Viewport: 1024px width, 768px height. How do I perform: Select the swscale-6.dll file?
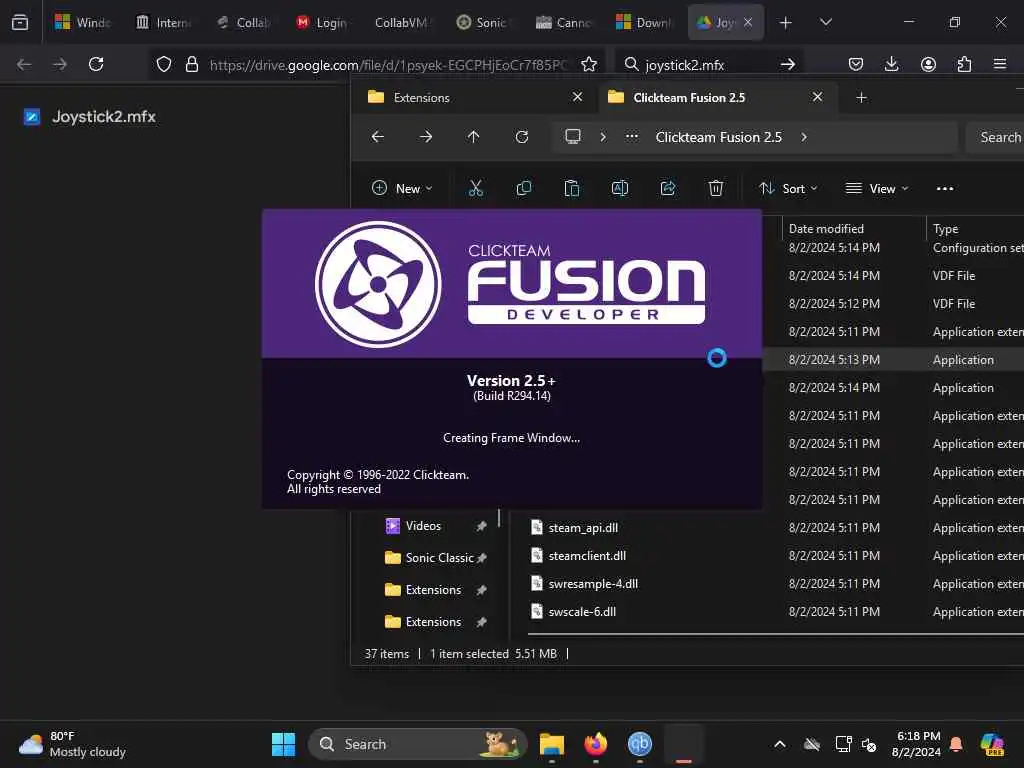[582, 612]
